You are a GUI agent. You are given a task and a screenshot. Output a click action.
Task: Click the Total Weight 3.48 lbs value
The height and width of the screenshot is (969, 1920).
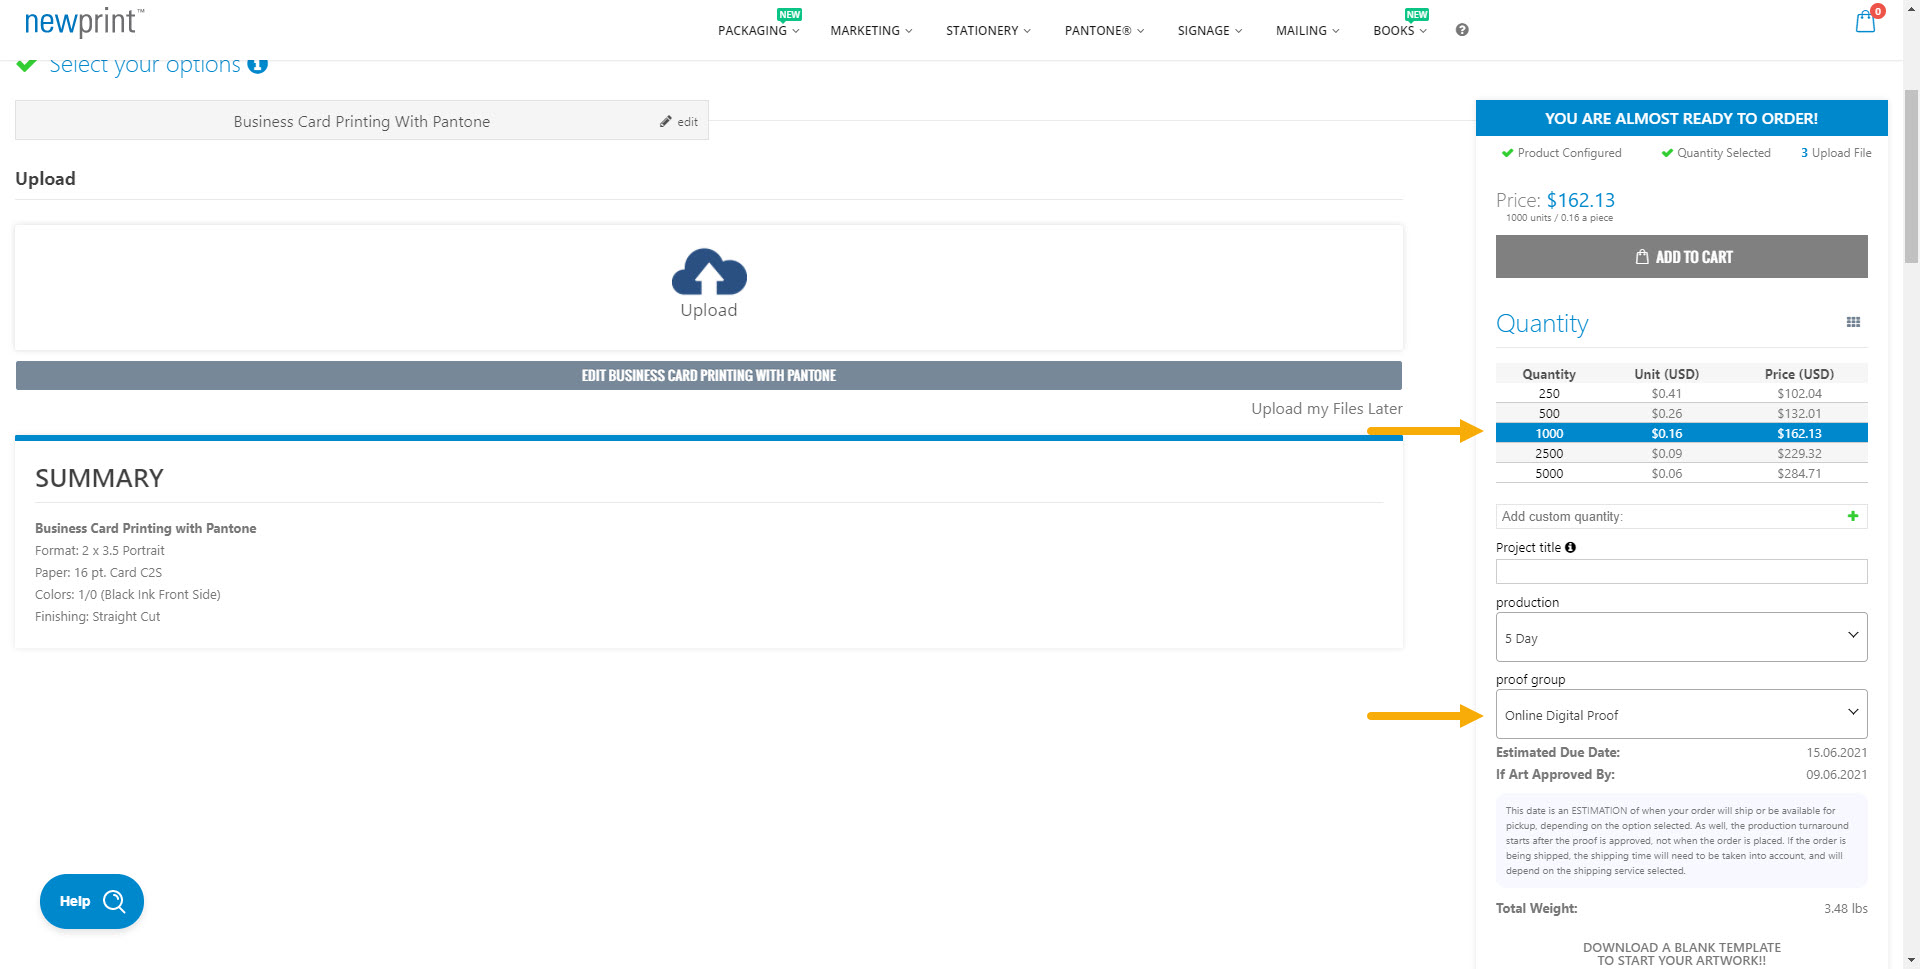[x=1845, y=908]
